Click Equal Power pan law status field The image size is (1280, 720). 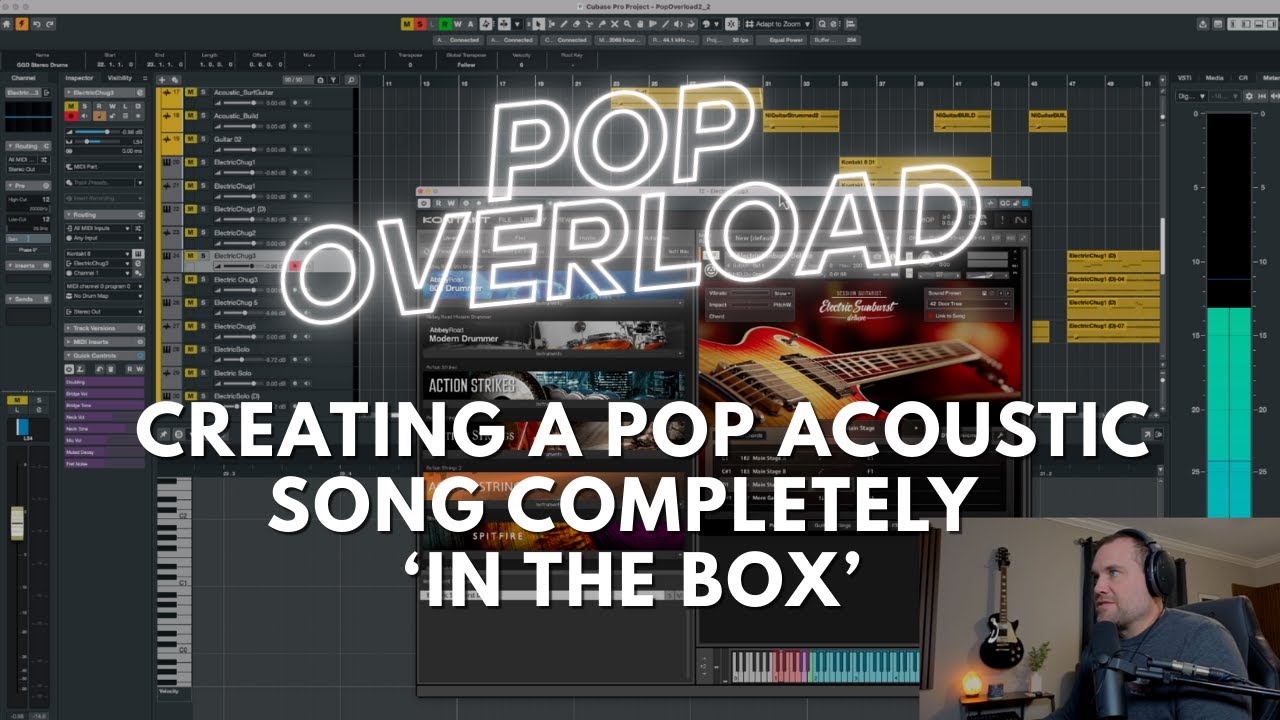pyautogui.click(x=782, y=40)
